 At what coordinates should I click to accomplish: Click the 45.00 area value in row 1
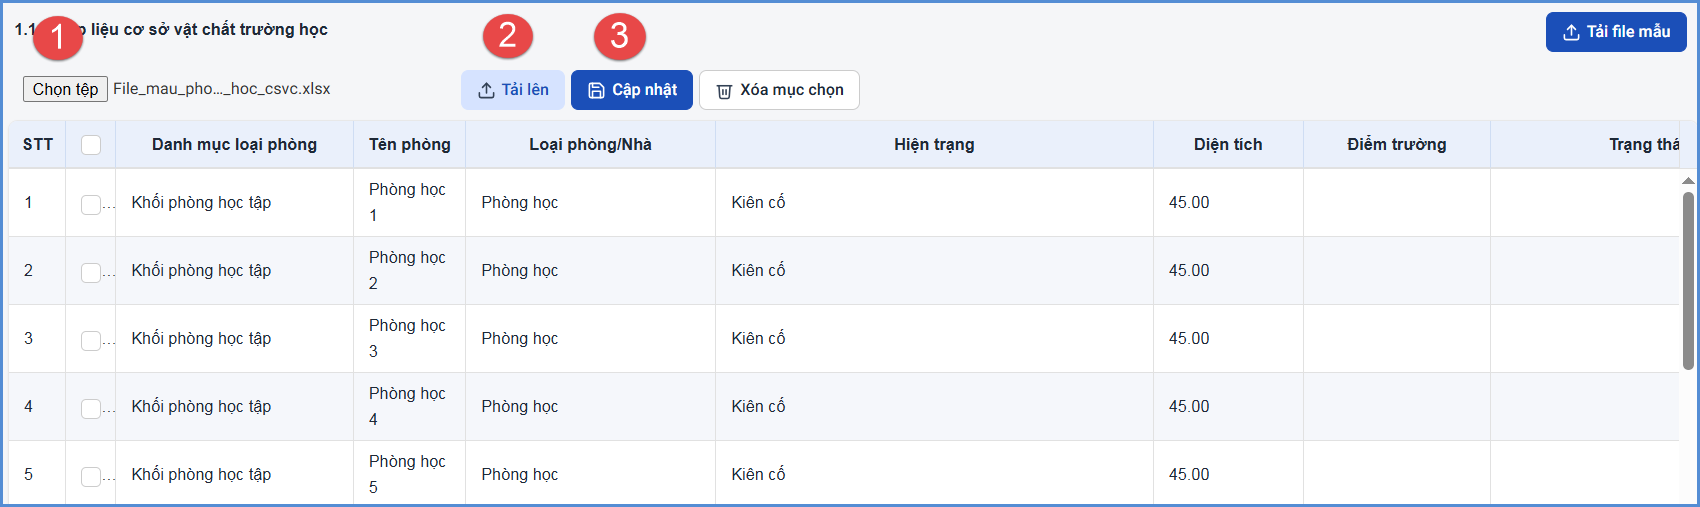tap(1189, 203)
